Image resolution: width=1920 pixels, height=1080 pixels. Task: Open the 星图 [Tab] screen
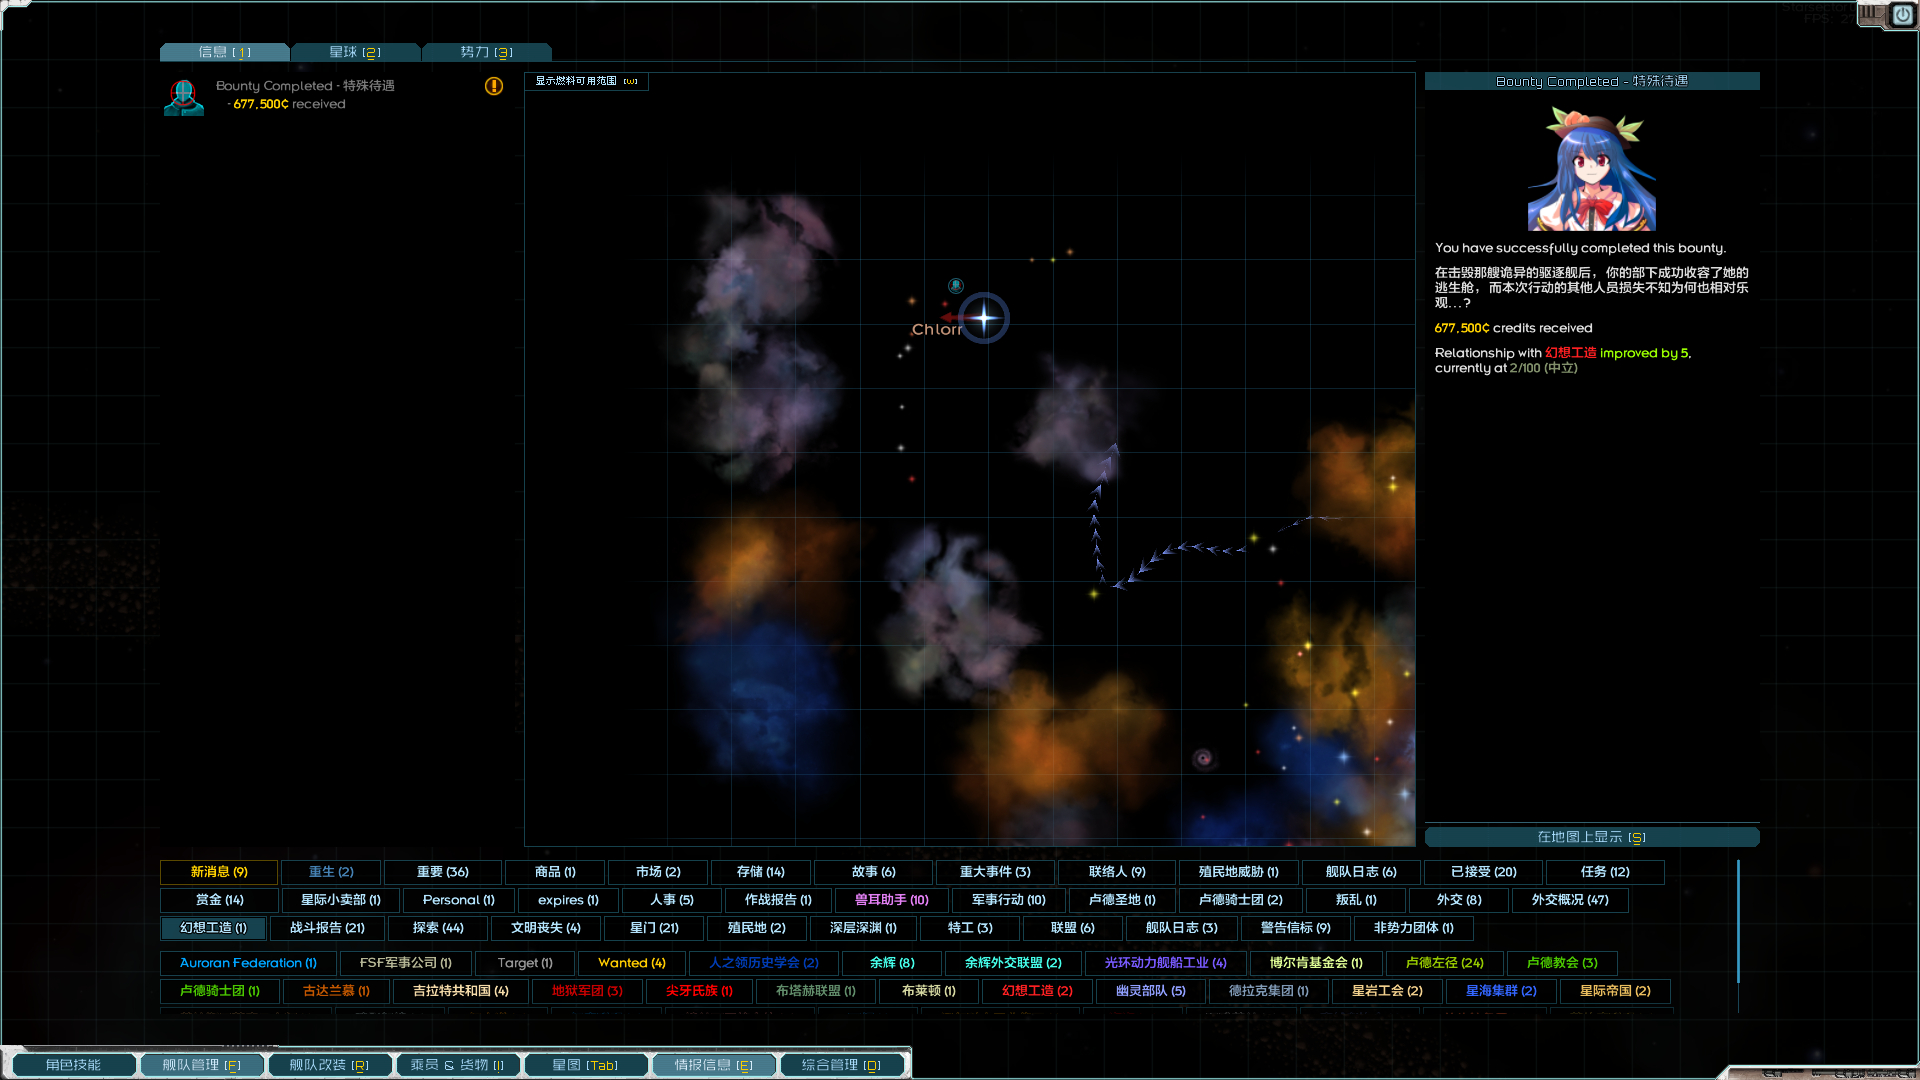pos(585,1065)
